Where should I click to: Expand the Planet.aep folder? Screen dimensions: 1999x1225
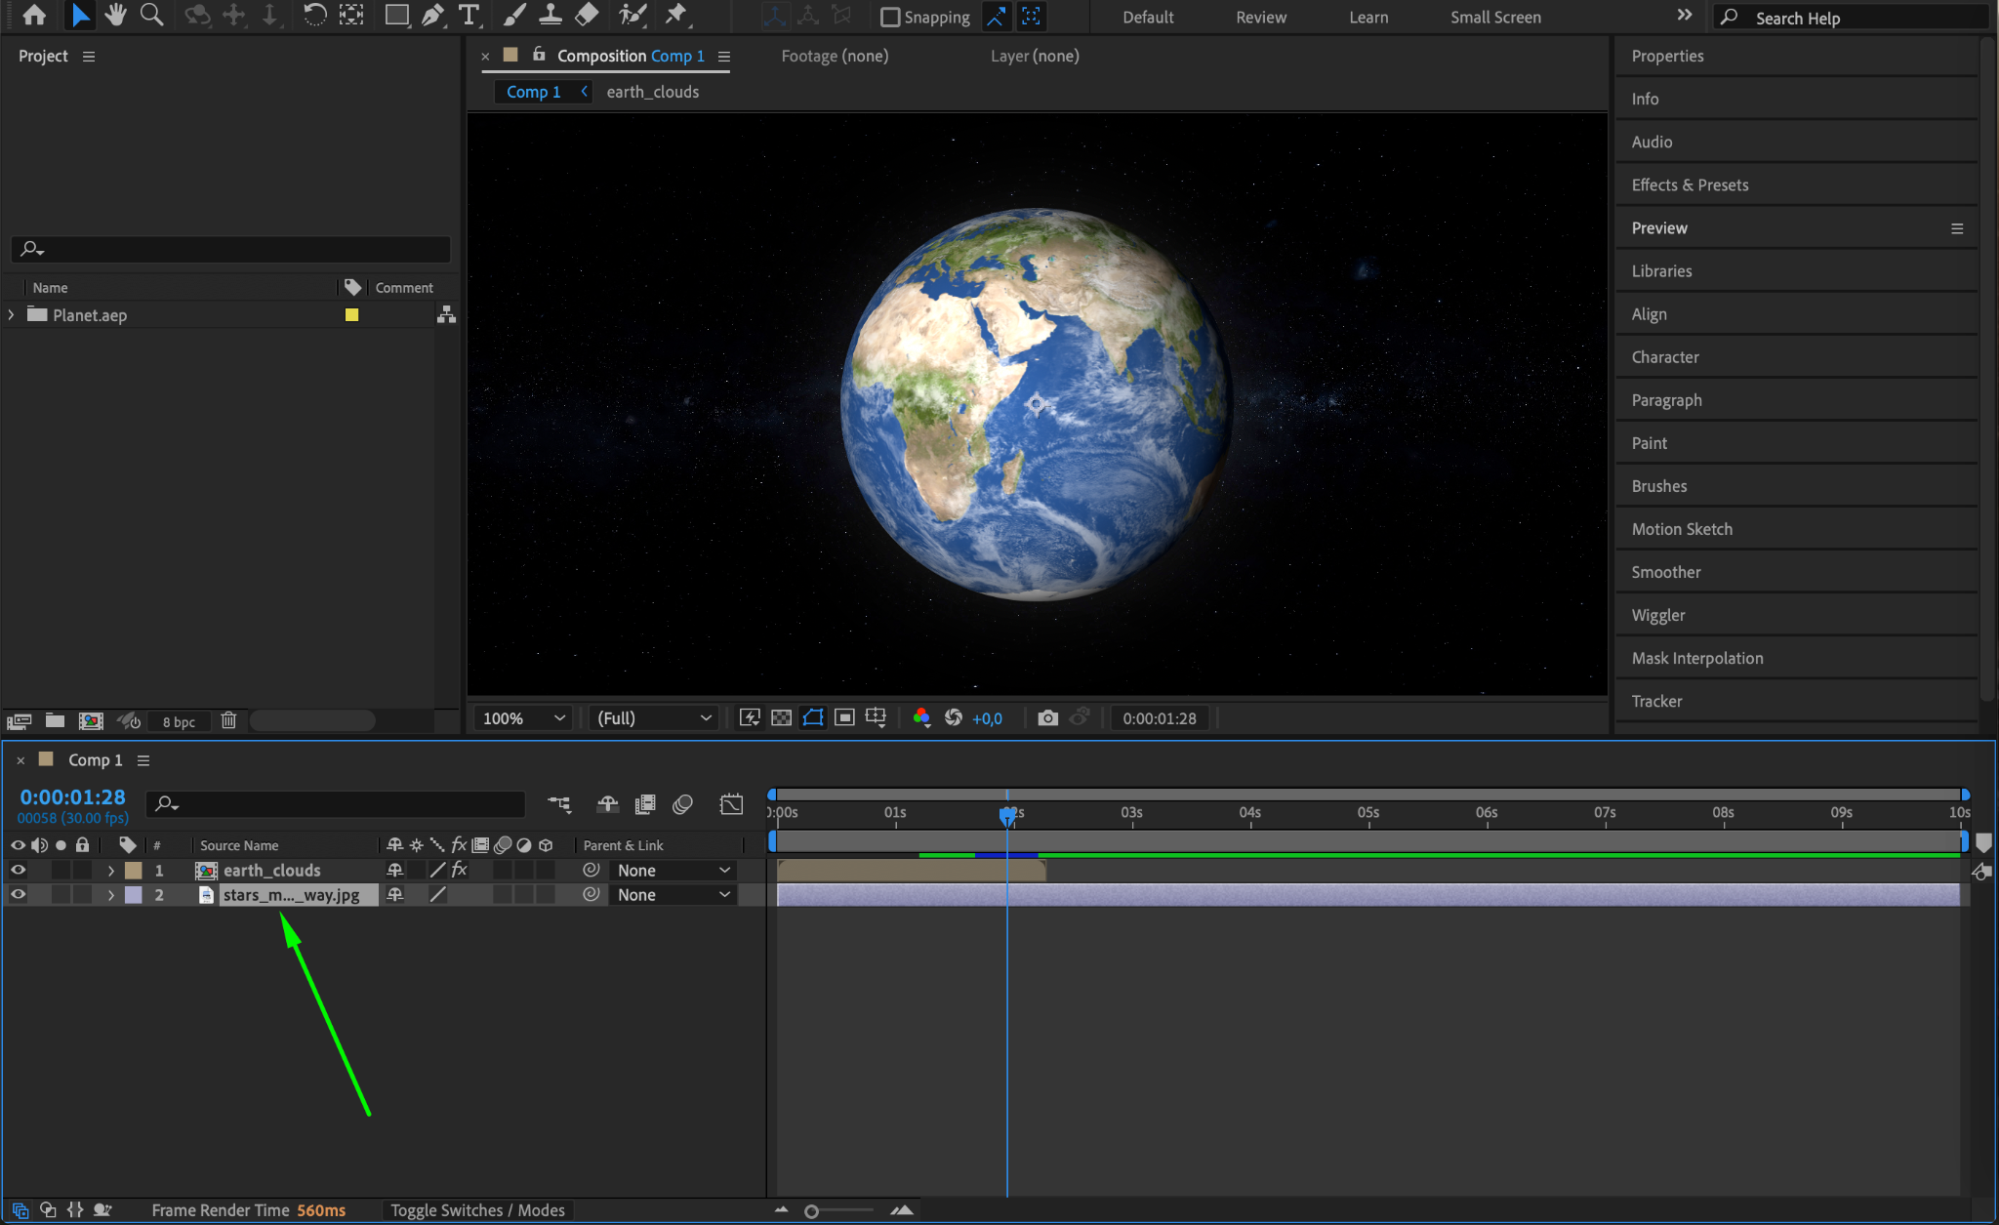click(x=12, y=315)
